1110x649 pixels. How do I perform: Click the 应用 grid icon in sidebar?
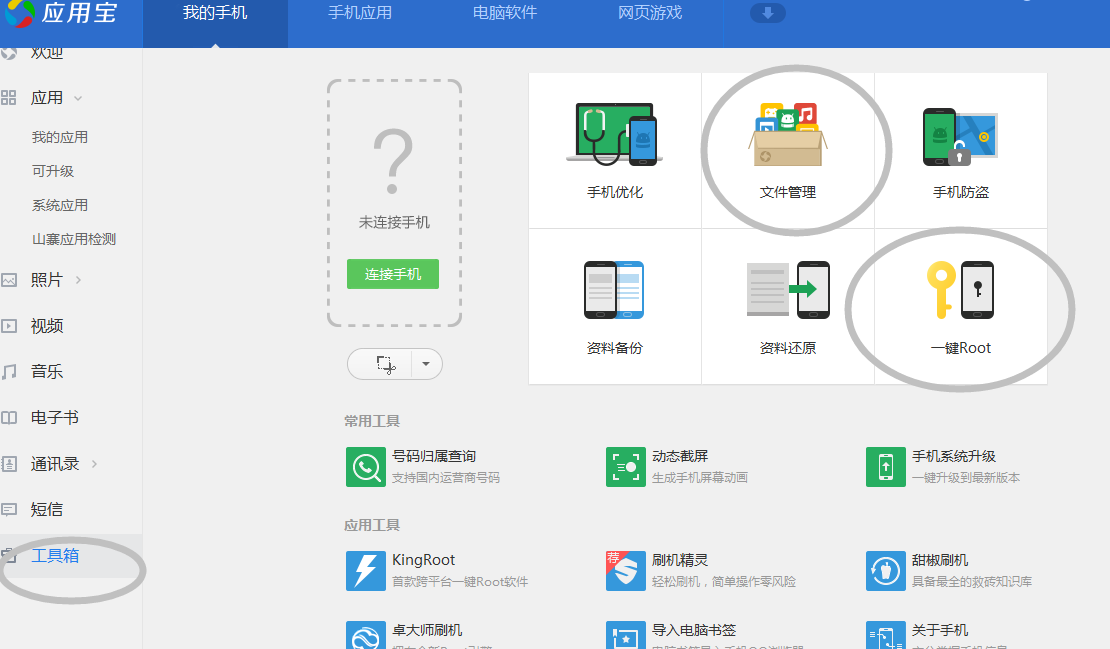pyautogui.click(x=8, y=98)
